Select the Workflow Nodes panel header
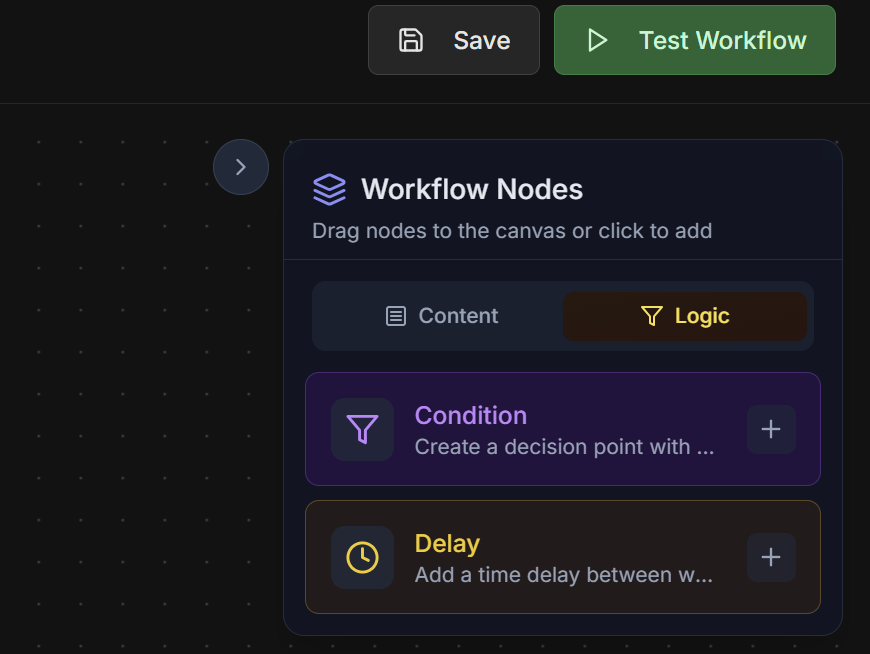This screenshot has width=870, height=654. click(472, 189)
